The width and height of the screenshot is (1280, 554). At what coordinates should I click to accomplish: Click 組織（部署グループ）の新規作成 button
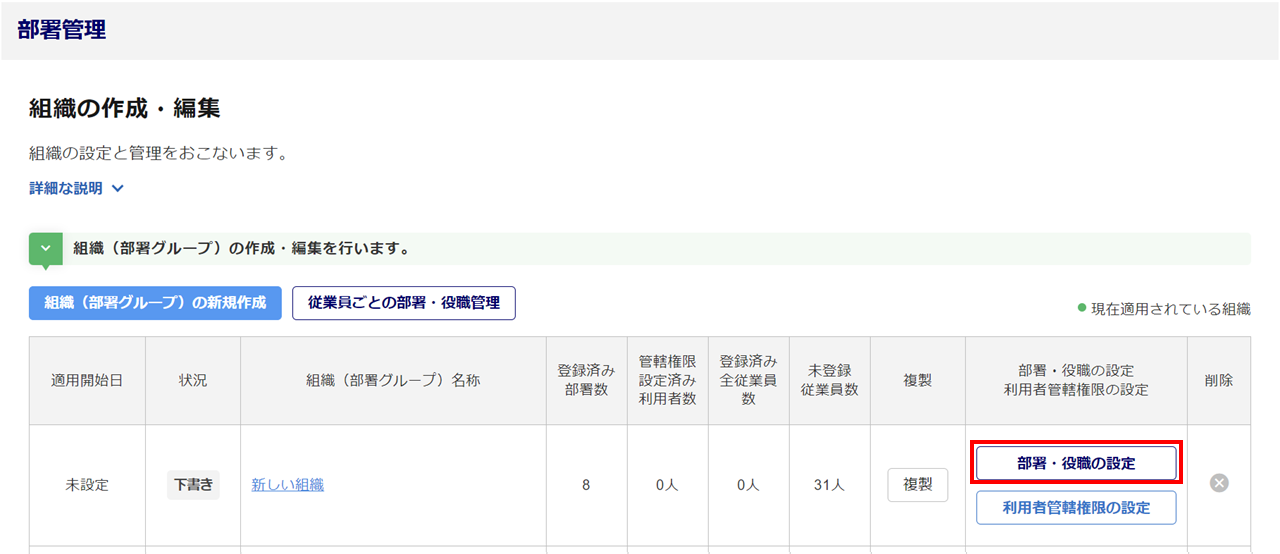[155, 303]
